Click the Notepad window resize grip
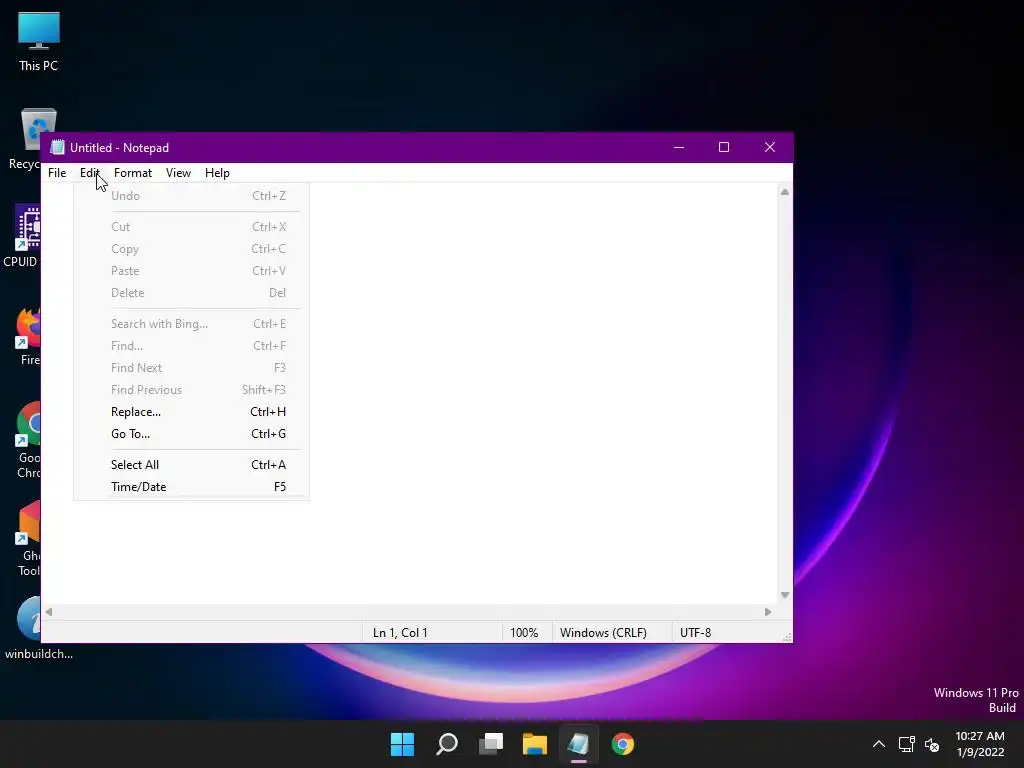Screen dimensions: 1024x768 (787, 637)
